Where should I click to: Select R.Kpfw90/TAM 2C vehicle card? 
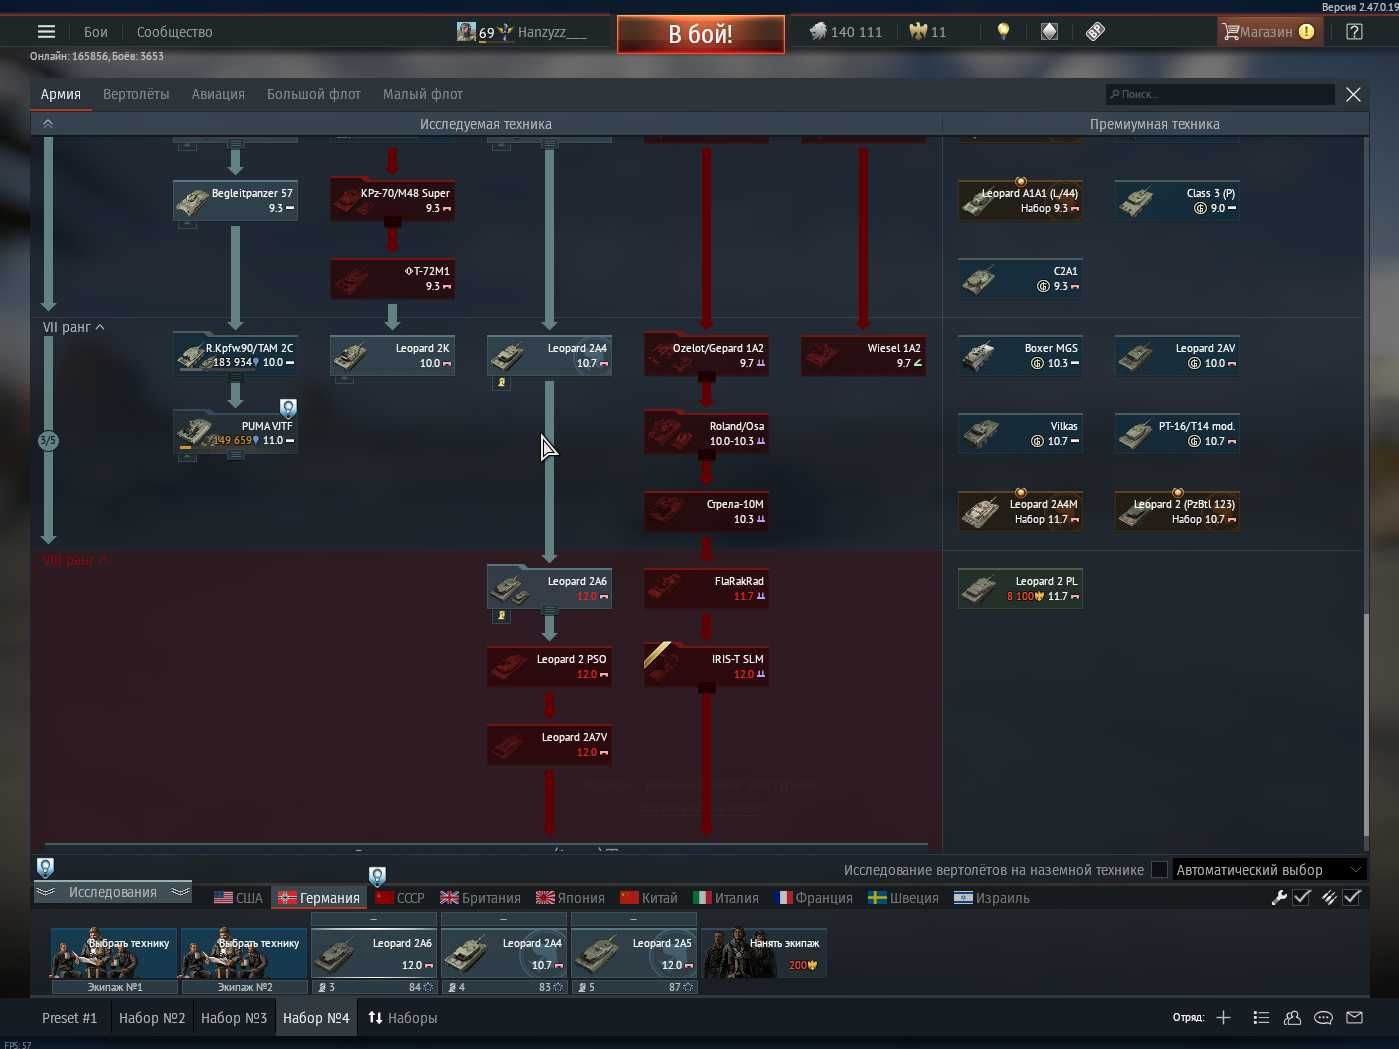[x=235, y=355]
